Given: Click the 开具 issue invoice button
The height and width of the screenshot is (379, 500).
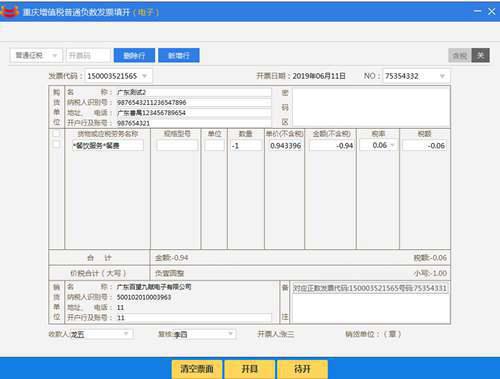Looking at the screenshot, I should (250, 369).
